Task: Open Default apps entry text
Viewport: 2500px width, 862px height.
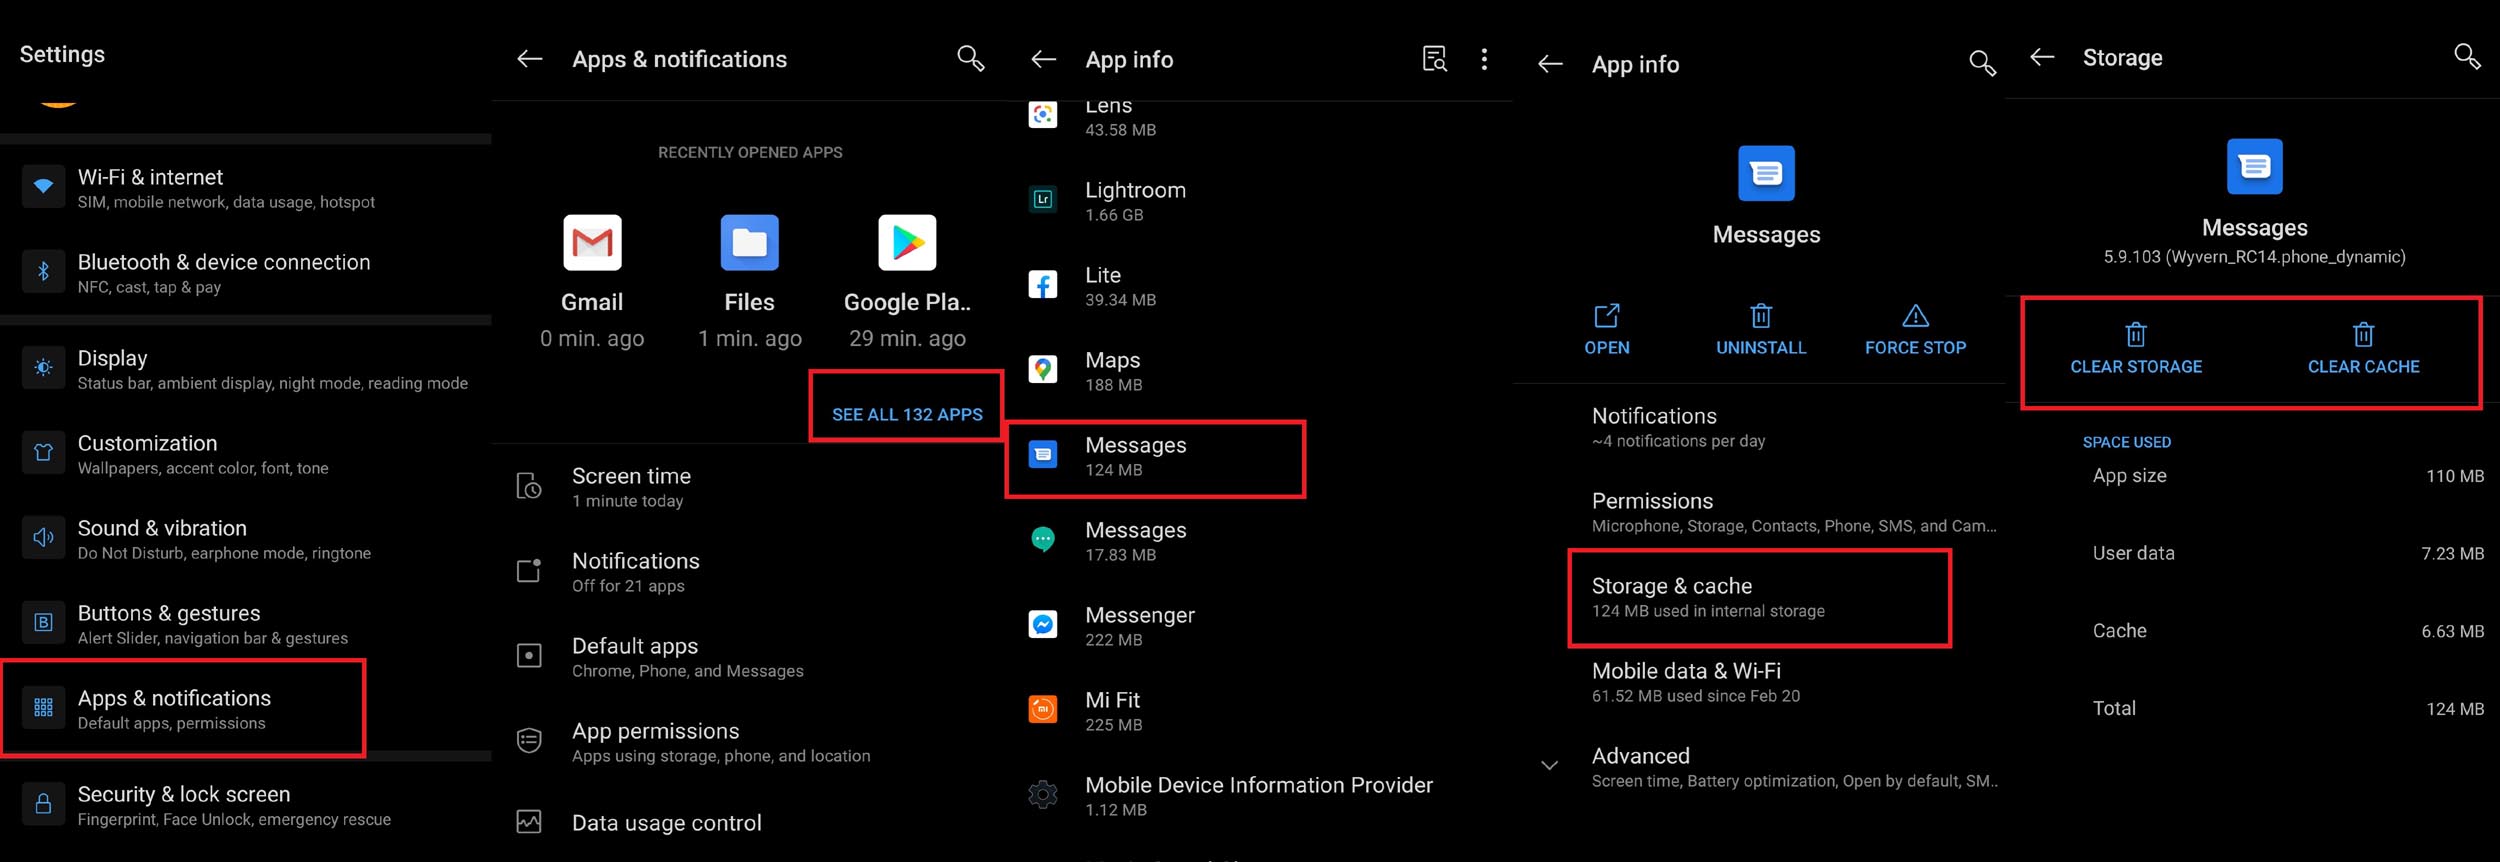Action: point(687,657)
